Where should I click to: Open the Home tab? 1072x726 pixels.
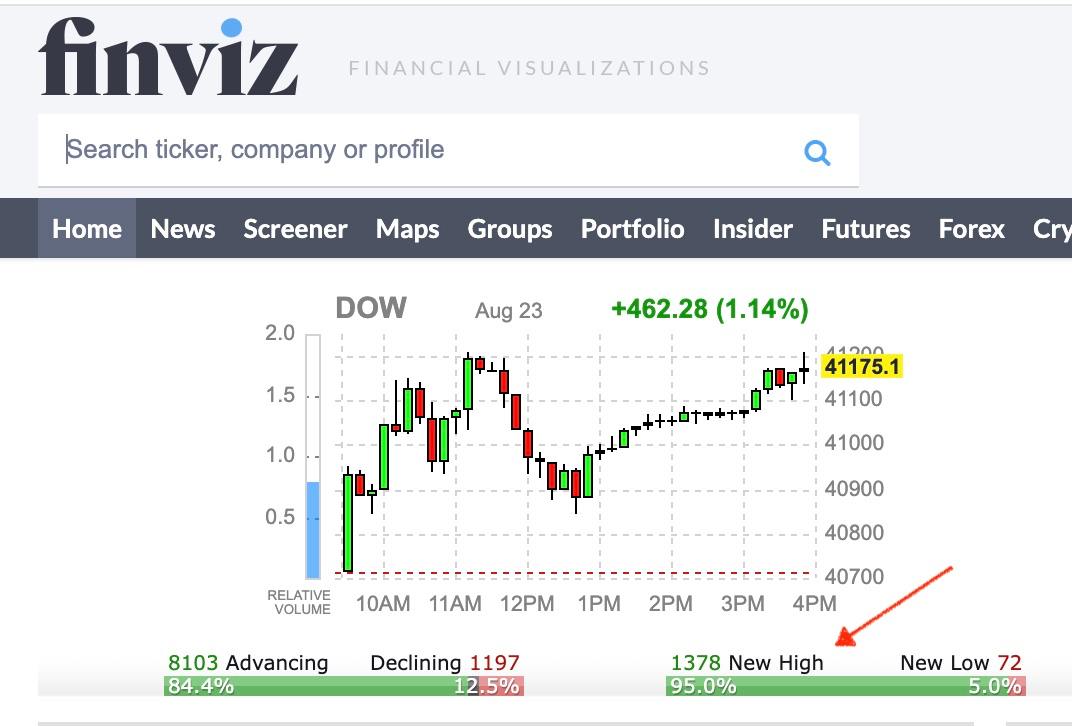click(87, 229)
